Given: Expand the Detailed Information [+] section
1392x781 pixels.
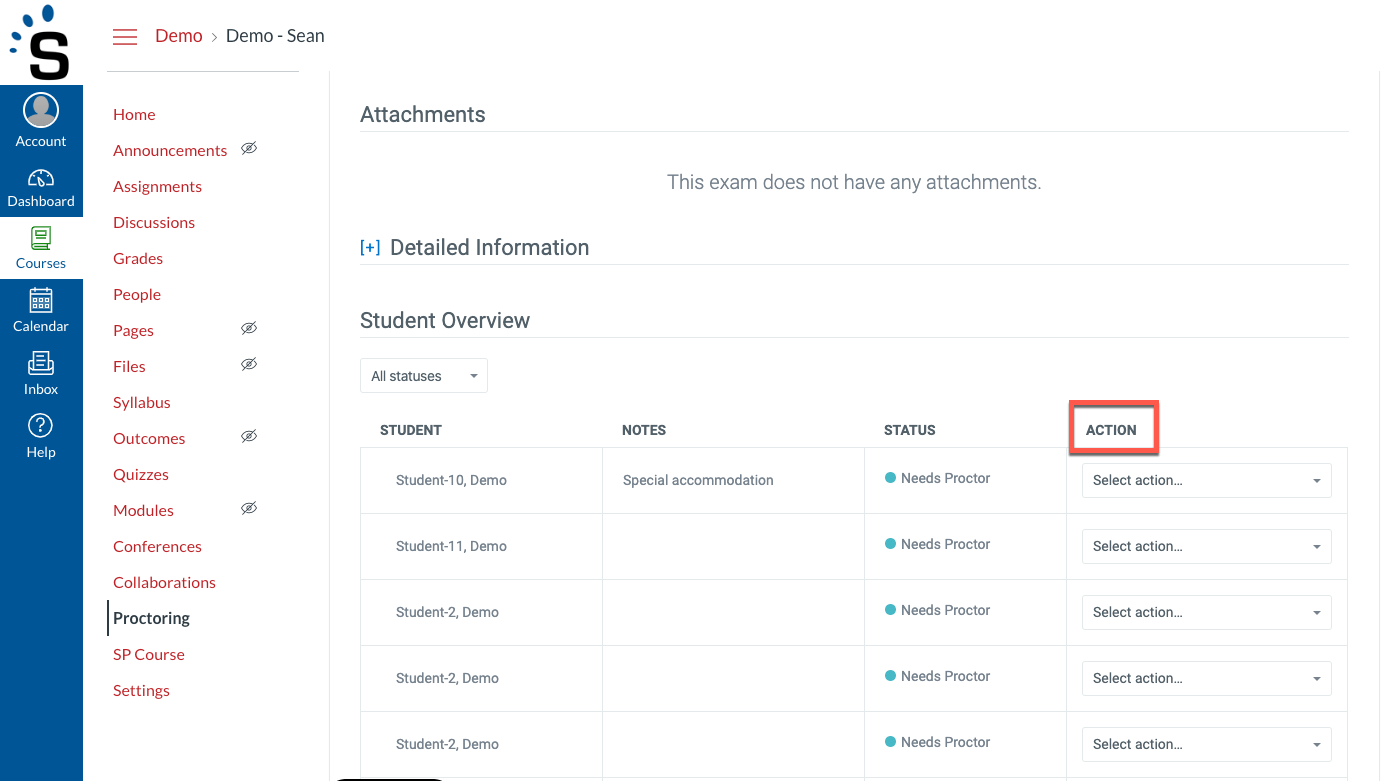Looking at the screenshot, I should (370, 248).
